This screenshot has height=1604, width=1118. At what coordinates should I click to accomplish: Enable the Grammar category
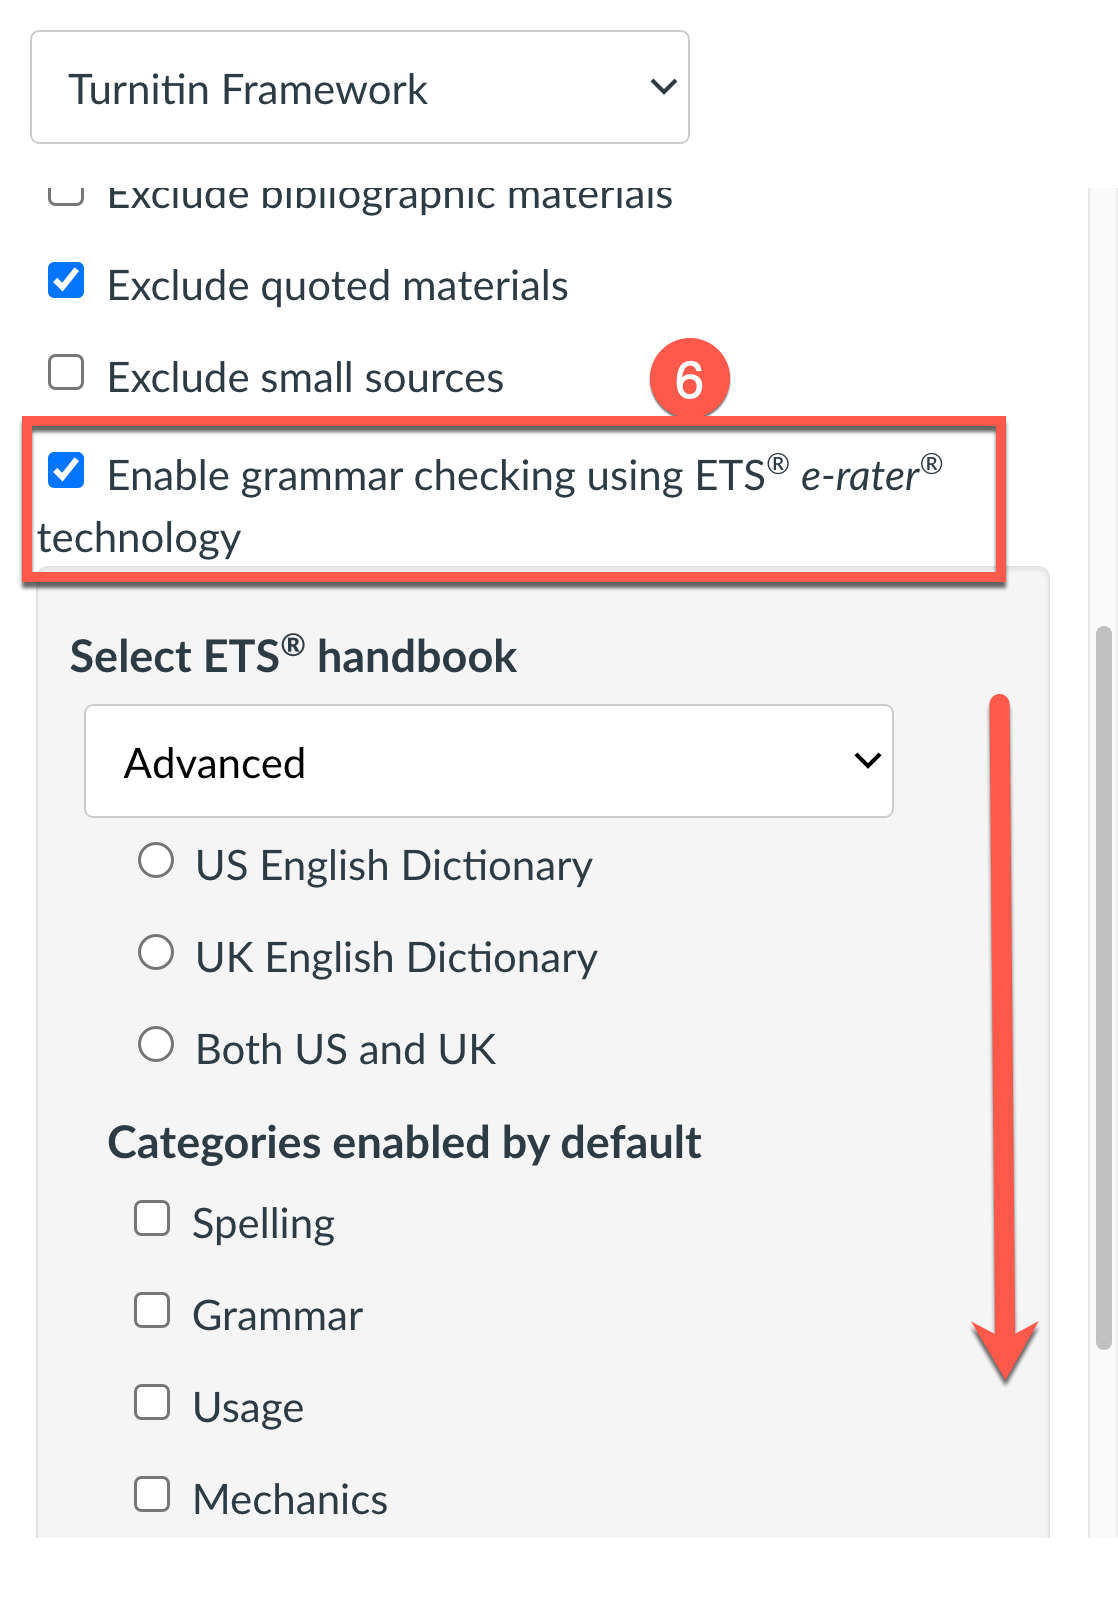coord(152,1311)
